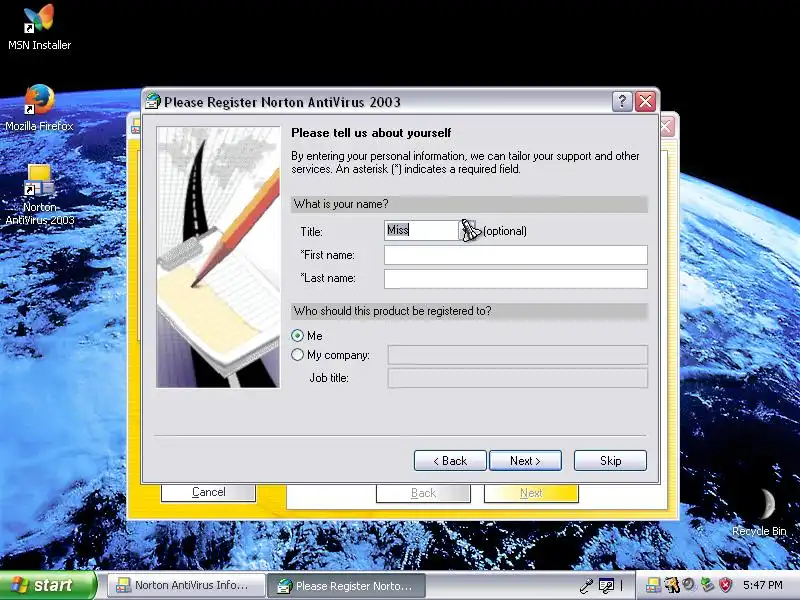This screenshot has height=600, width=800.
Task: Open the Title dropdown list
Action: pos(469,231)
